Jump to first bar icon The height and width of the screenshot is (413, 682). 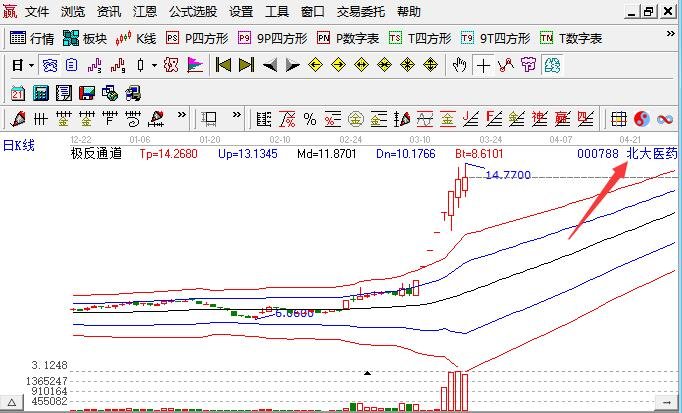click(223, 66)
